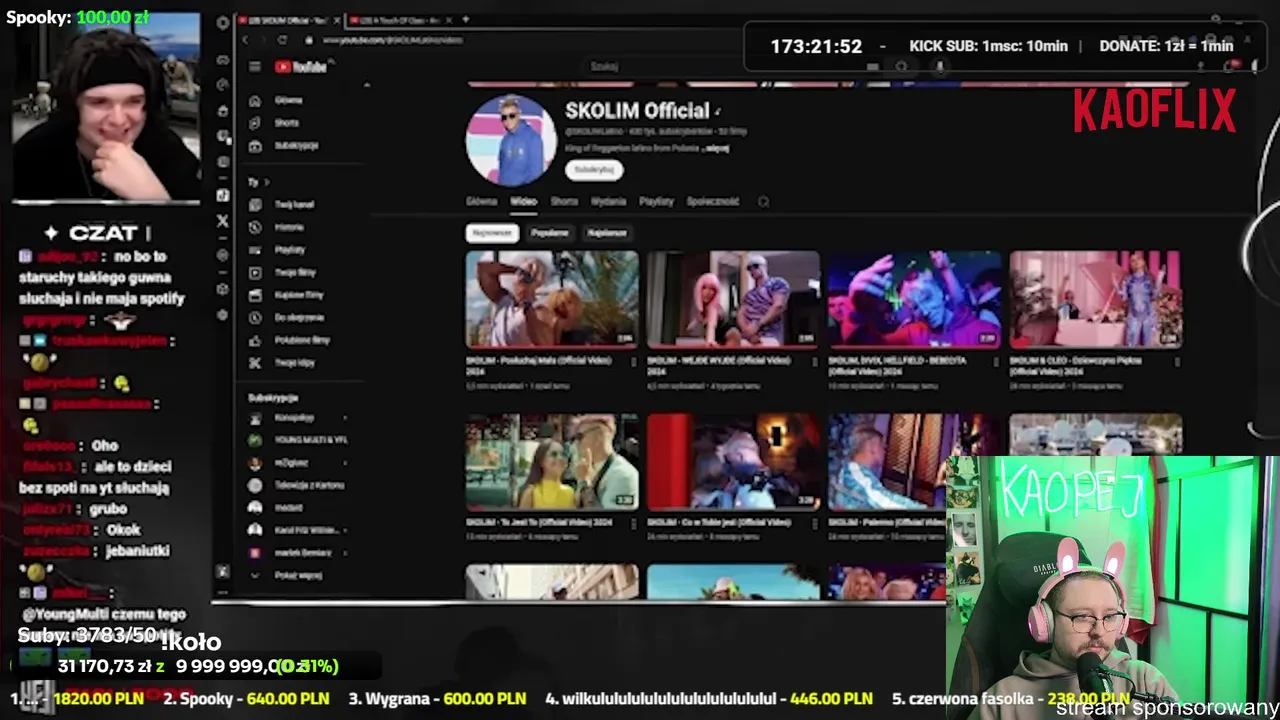Close the SKOLIM Official browser tab
This screenshot has height=720, width=1280.
(337, 20)
